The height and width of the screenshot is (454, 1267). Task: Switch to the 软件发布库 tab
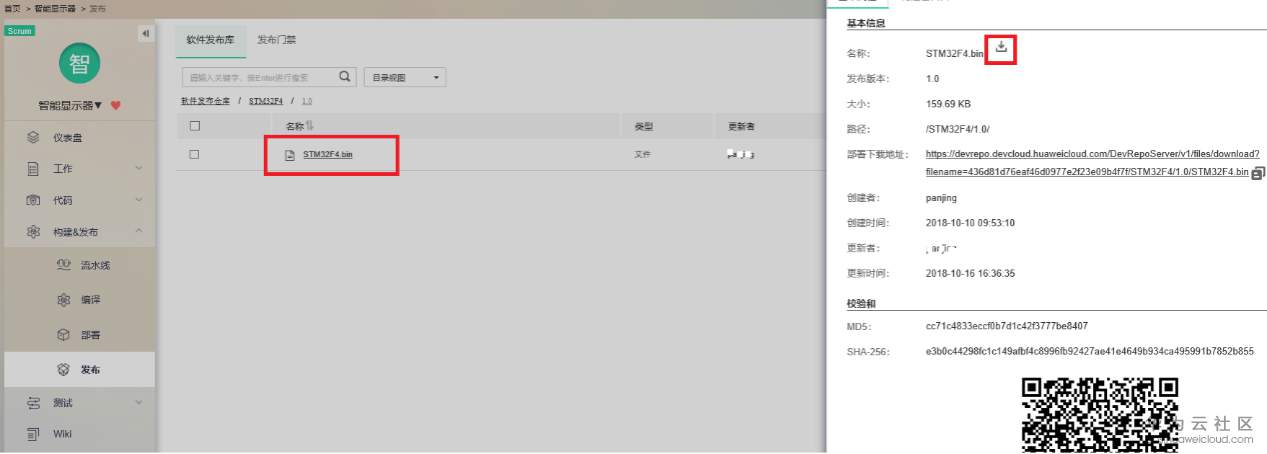[210, 40]
